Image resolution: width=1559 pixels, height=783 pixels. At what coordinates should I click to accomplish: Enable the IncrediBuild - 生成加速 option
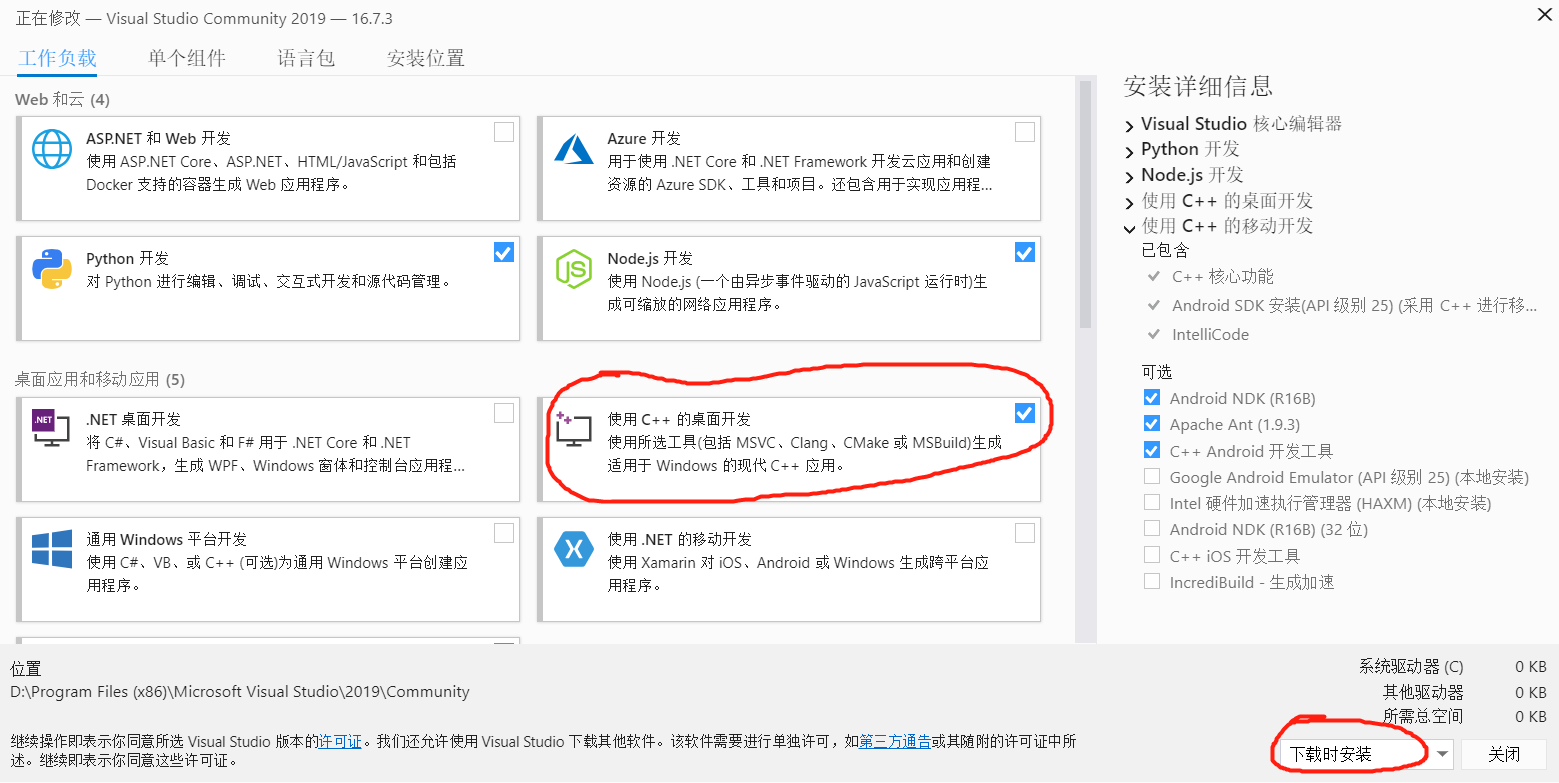click(1152, 580)
